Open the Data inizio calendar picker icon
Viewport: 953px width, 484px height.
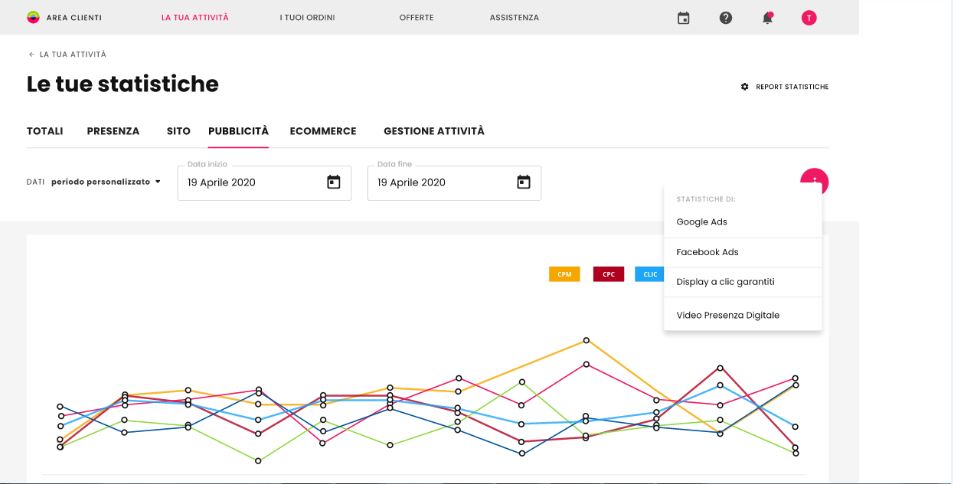click(x=334, y=182)
